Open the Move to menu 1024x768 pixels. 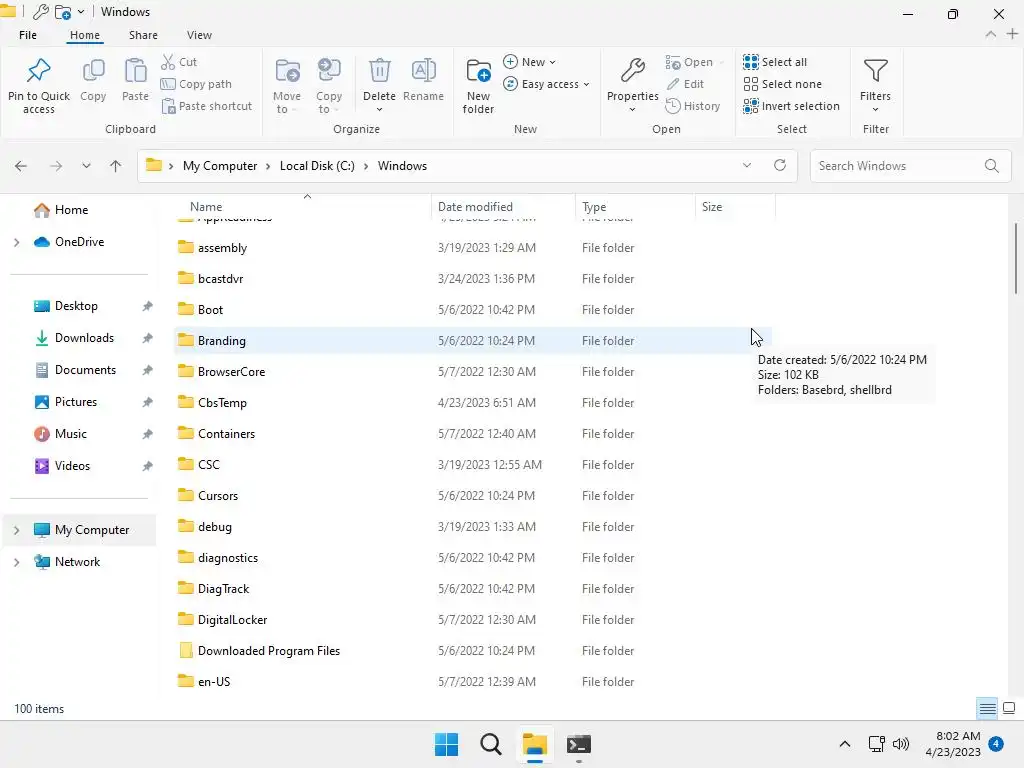(287, 85)
